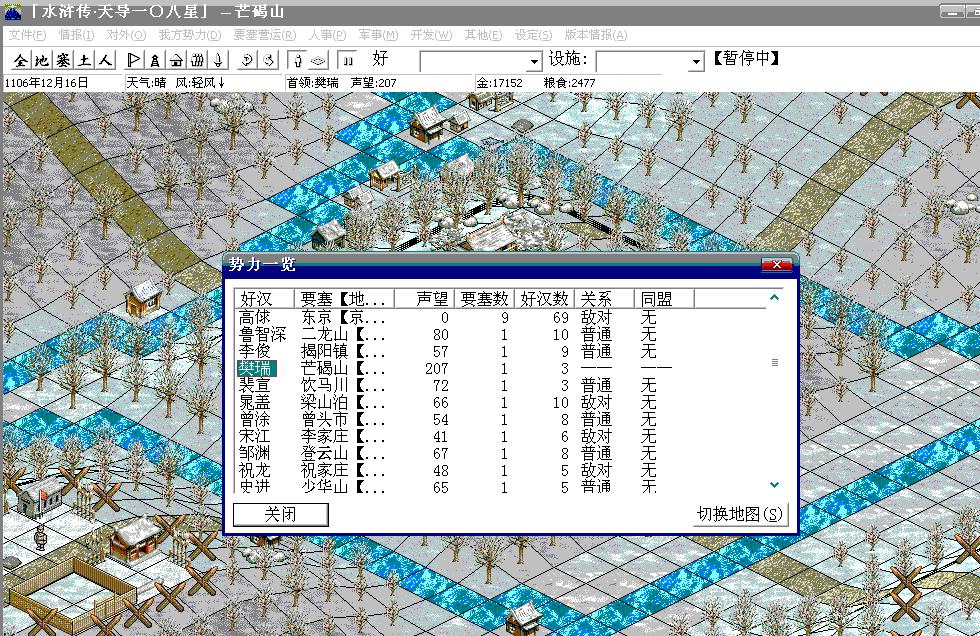Minimize the game window
980x636 pixels.
pos(951,12)
